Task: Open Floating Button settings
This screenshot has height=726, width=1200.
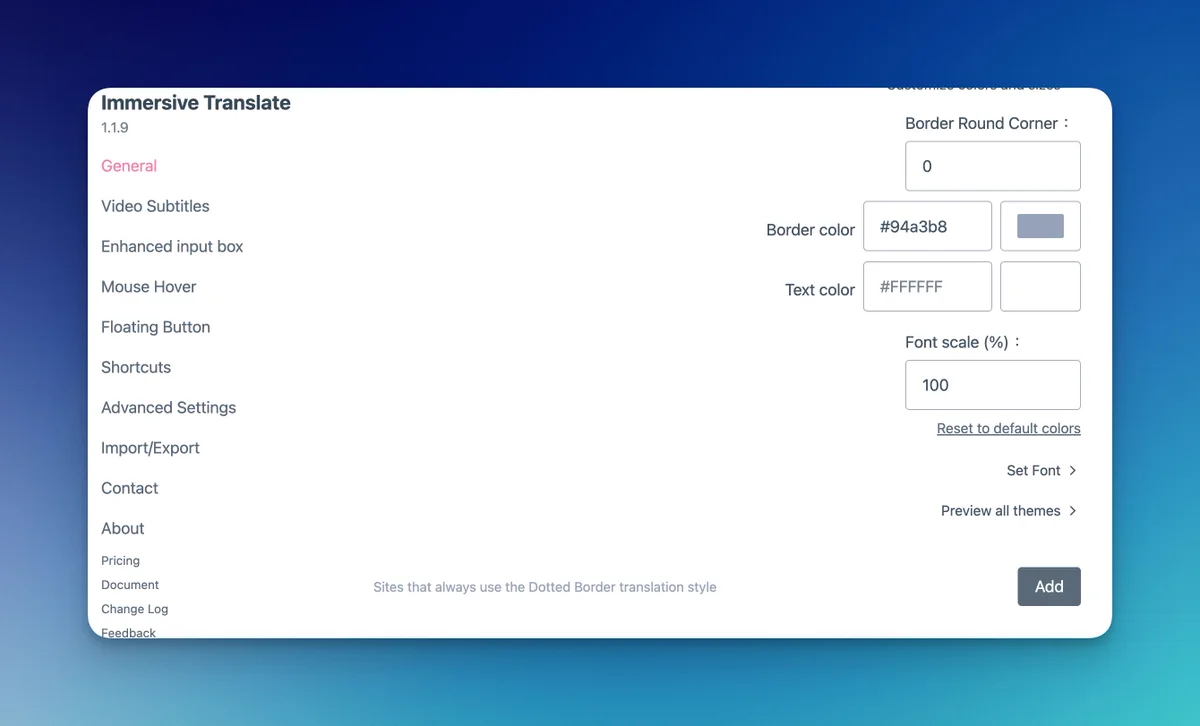Action: pos(155,327)
